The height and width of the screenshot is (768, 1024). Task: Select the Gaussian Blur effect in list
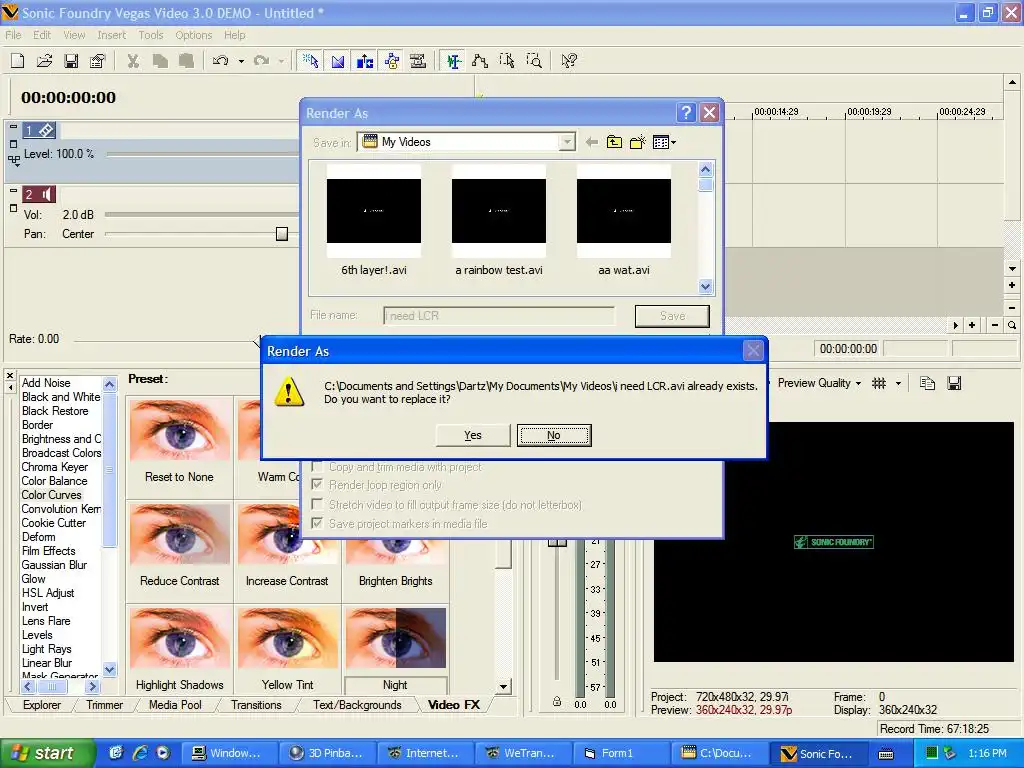tap(54, 565)
